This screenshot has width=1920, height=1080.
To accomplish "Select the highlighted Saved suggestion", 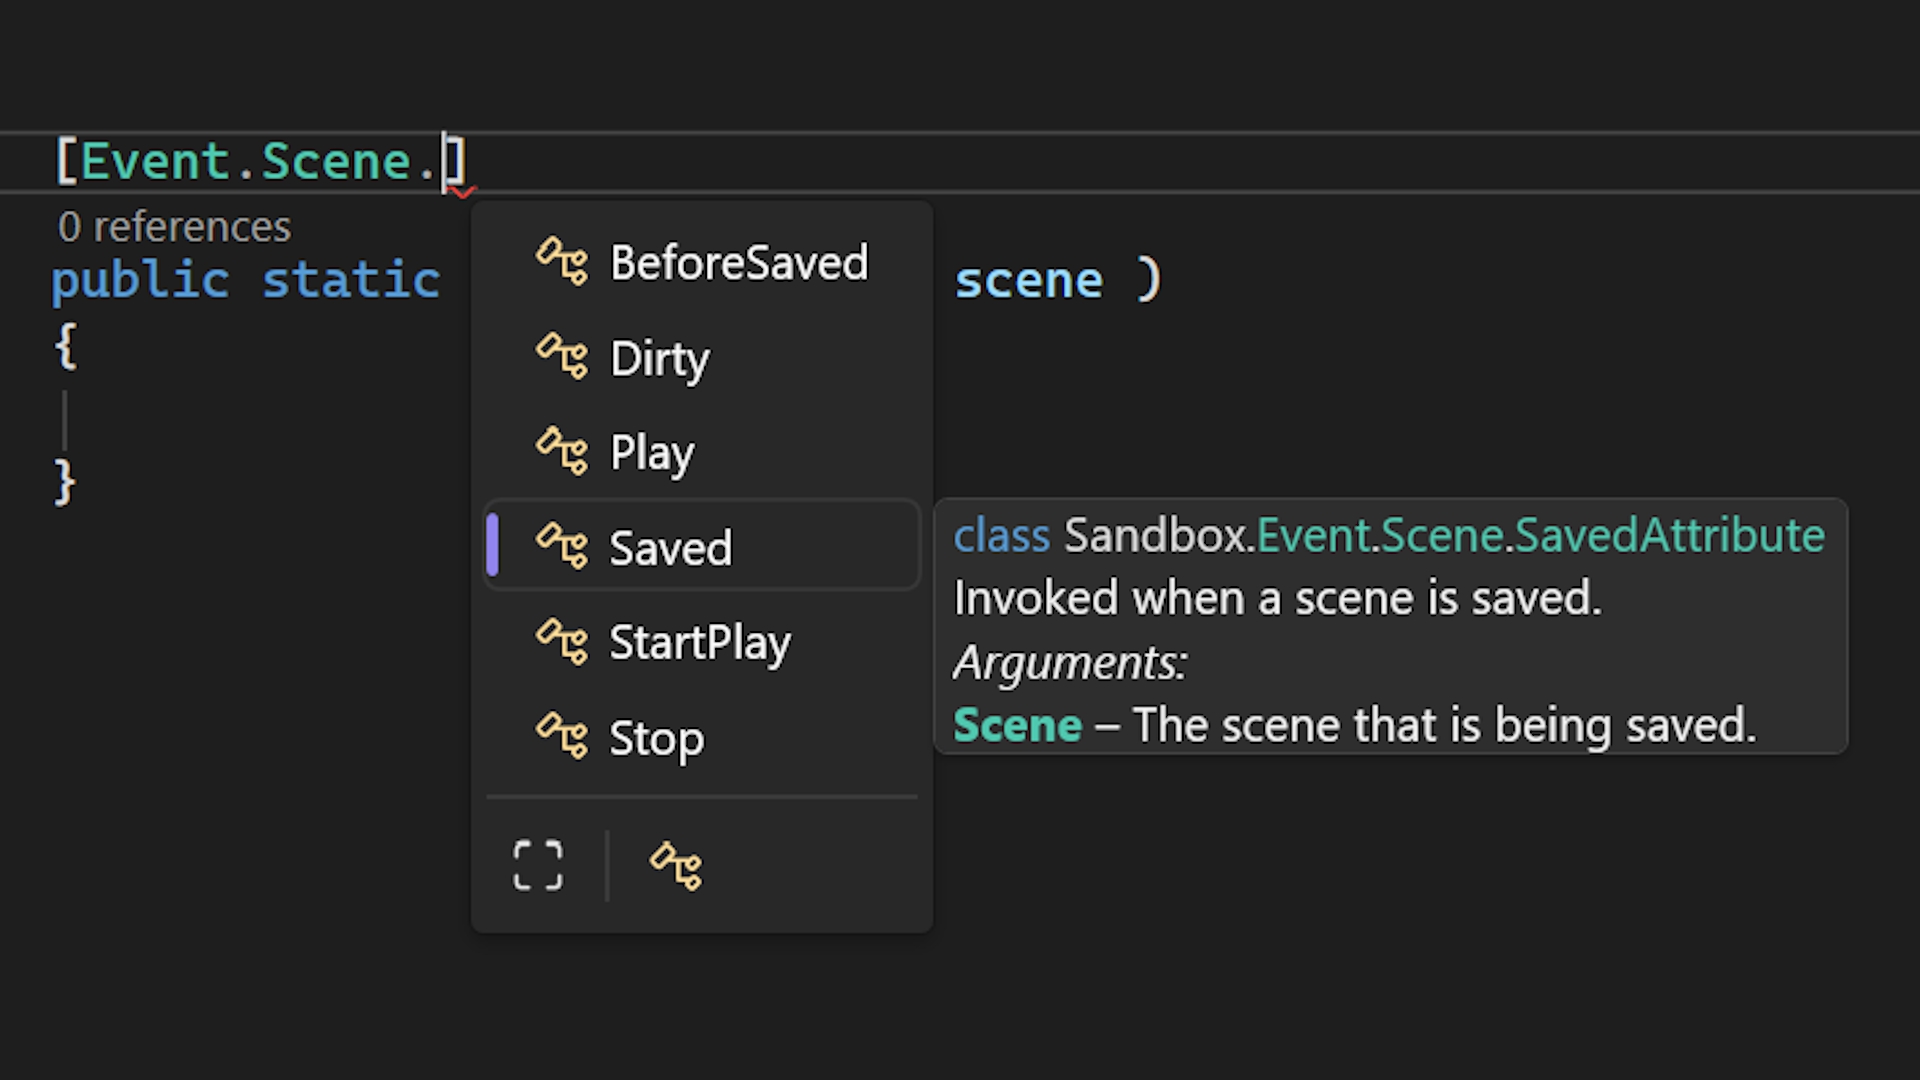I will [x=671, y=548].
